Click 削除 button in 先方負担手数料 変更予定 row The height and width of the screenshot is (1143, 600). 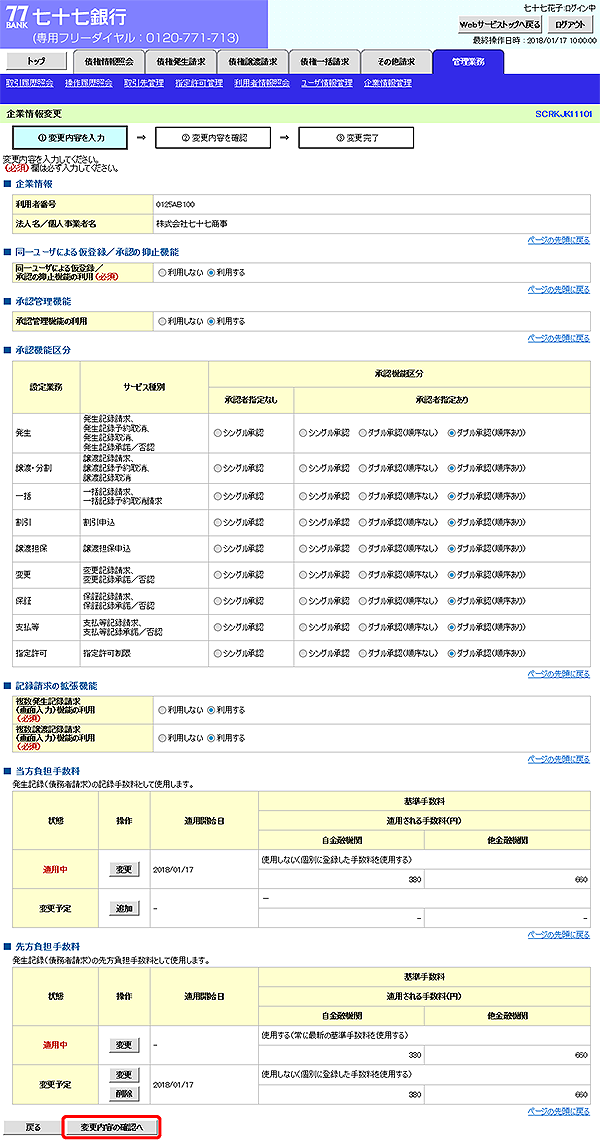tap(124, 1093)
